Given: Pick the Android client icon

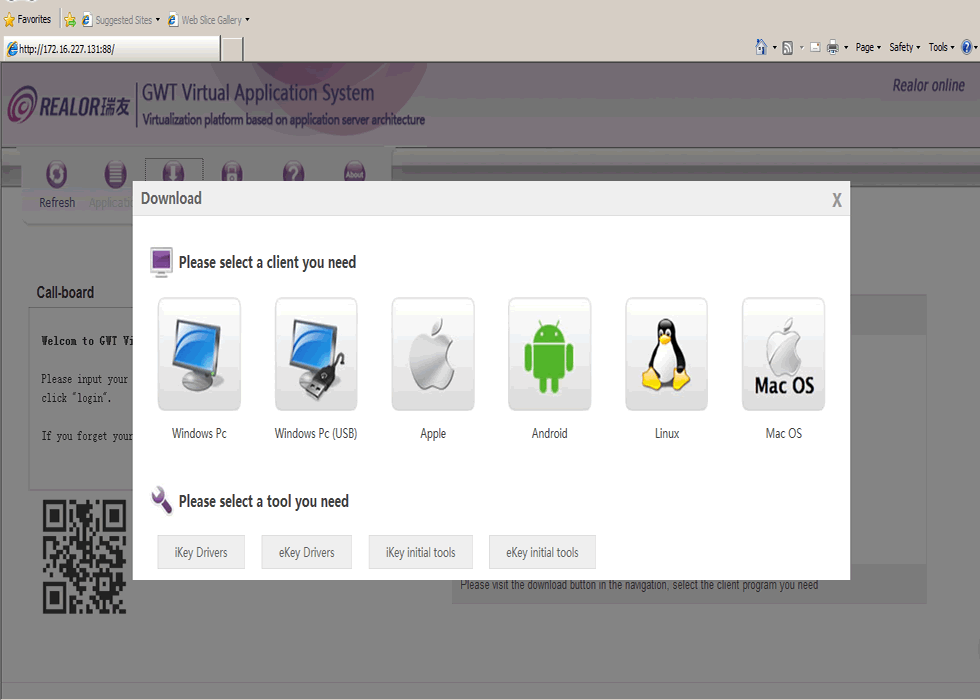Looking at the screenshot, I should click(x=549, y=354).
